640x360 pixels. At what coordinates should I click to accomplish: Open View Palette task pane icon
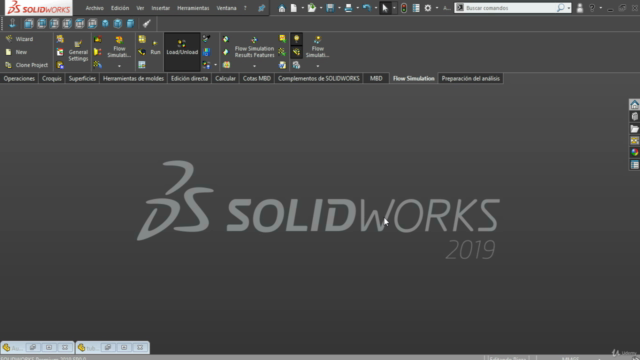pyautogui.click(x=634, y=141)
